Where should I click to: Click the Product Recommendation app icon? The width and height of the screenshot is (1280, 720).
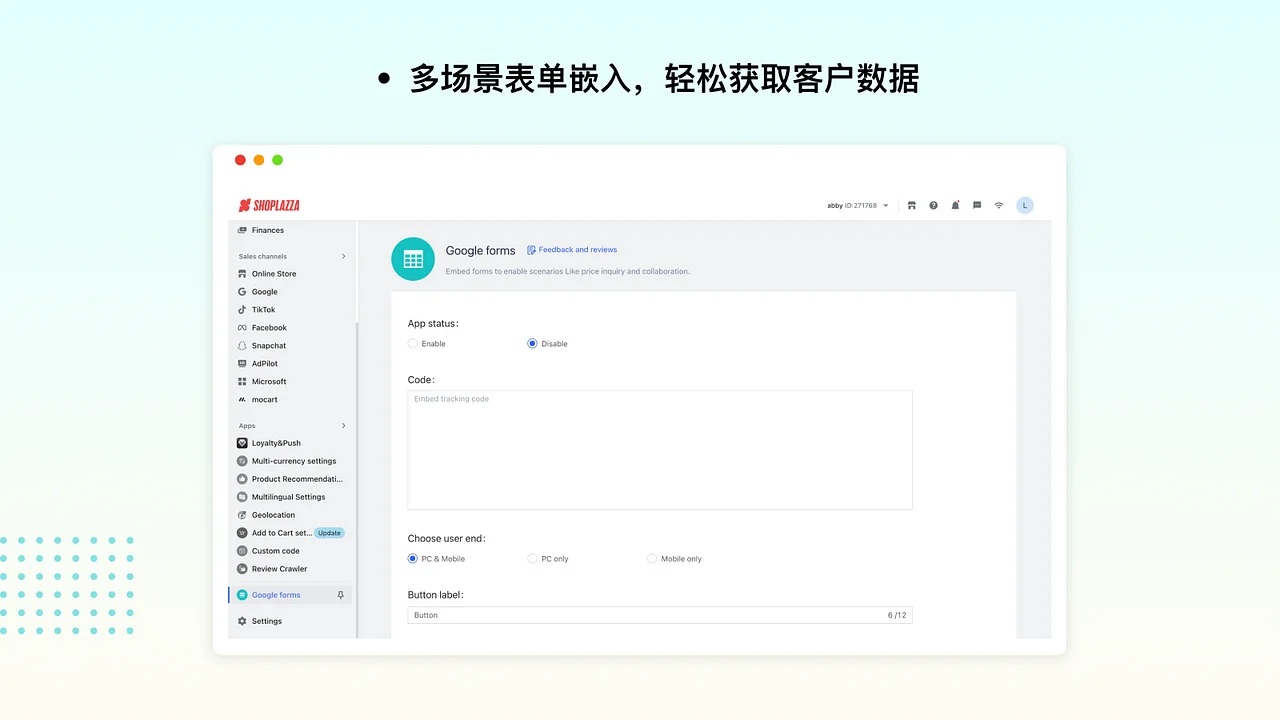pyautogui.click(x=242, y=479)
